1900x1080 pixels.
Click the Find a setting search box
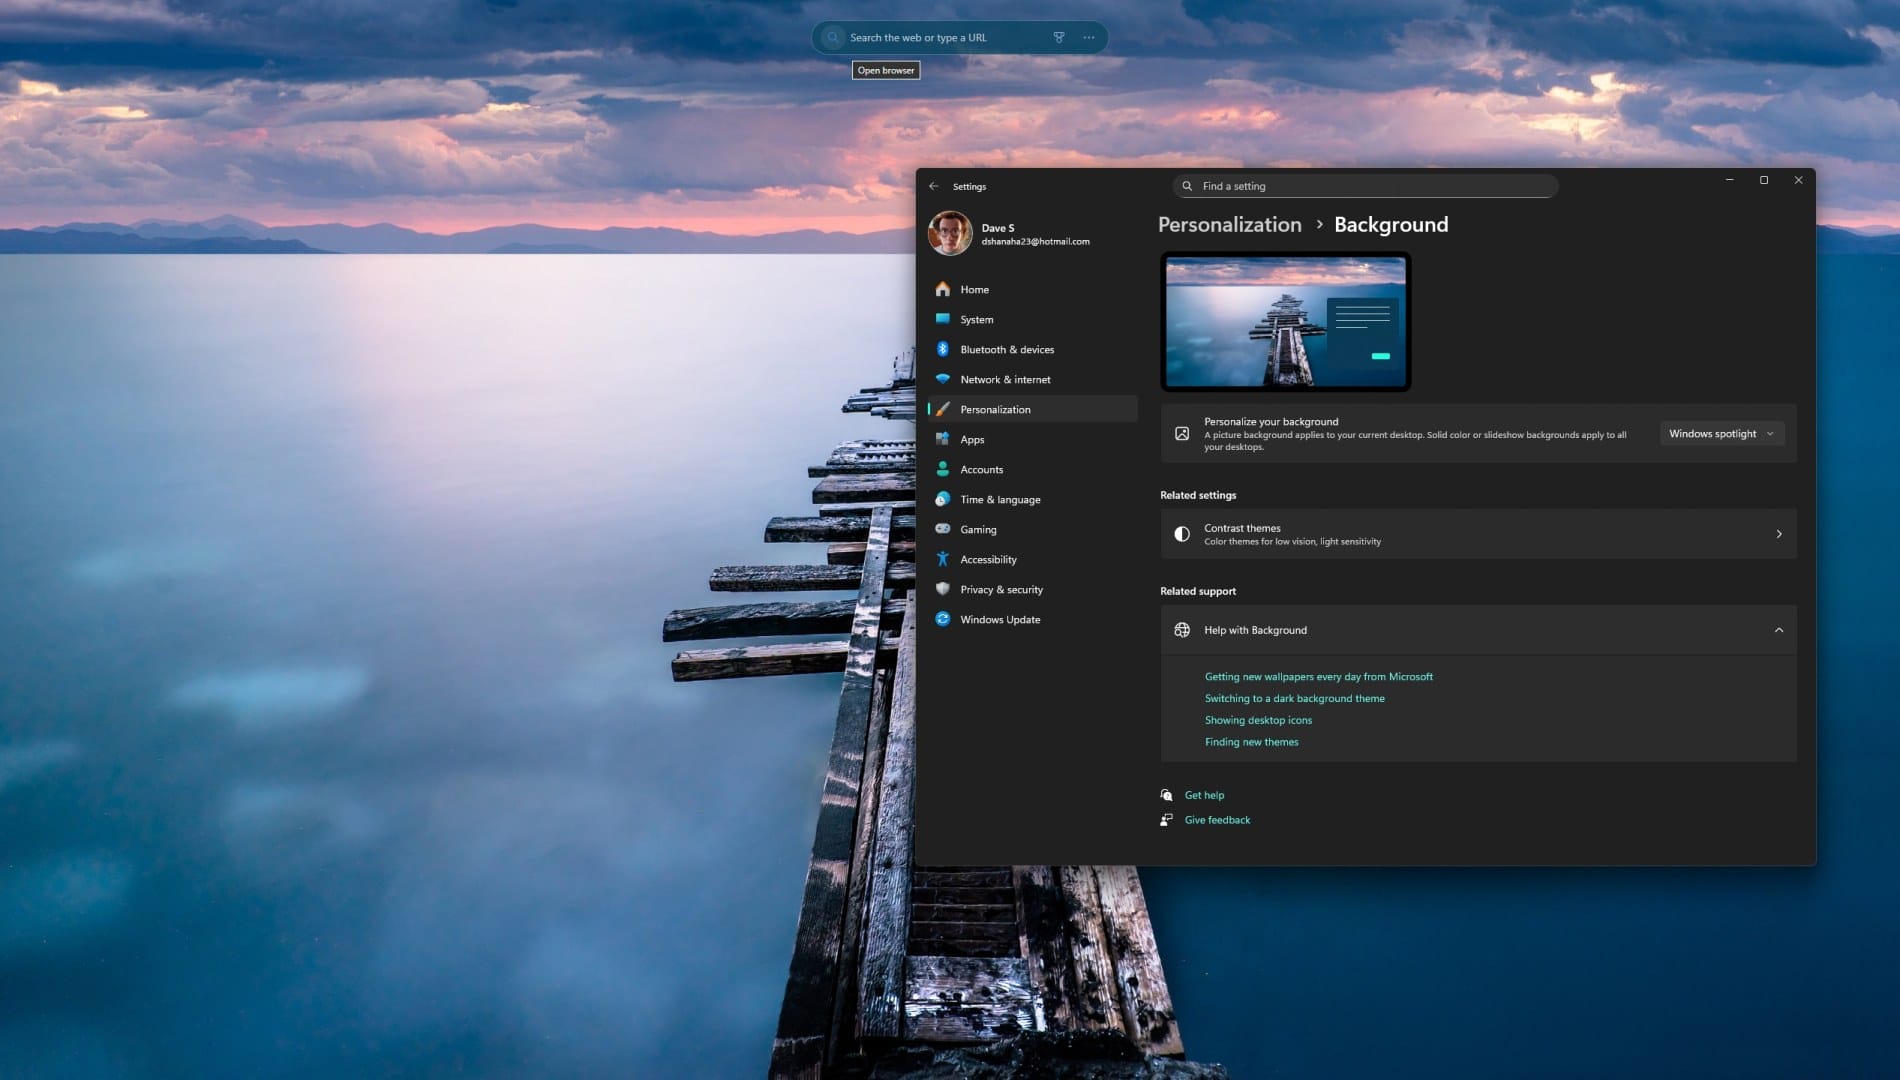[1364, 186]
